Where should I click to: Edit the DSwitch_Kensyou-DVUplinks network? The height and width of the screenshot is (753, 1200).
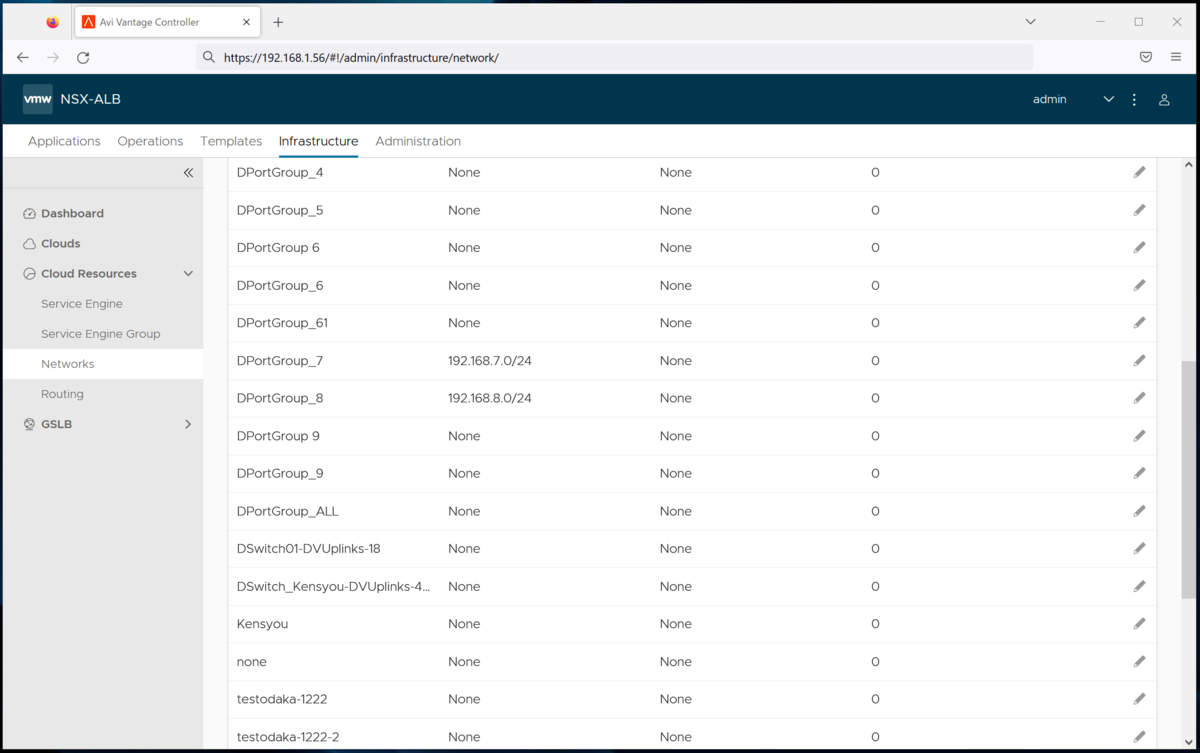coord(1139,586)
